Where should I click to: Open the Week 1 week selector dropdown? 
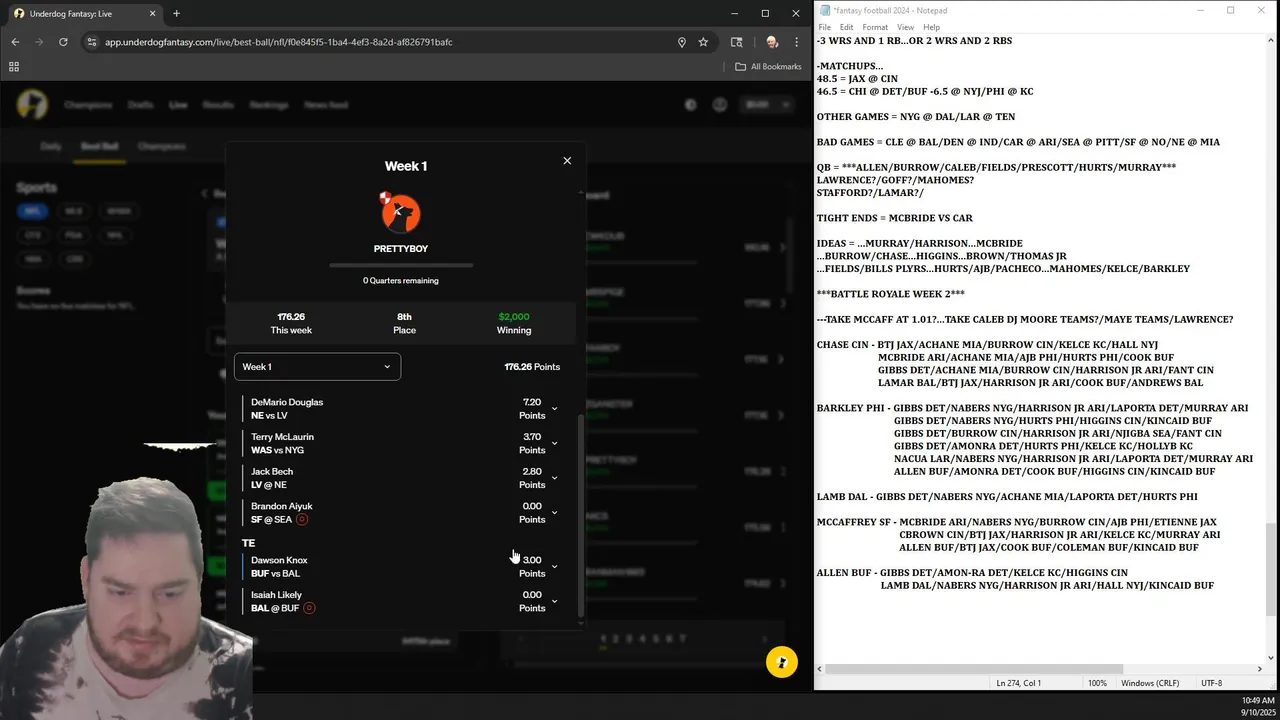pyautogui.click(x=317, y=367)
